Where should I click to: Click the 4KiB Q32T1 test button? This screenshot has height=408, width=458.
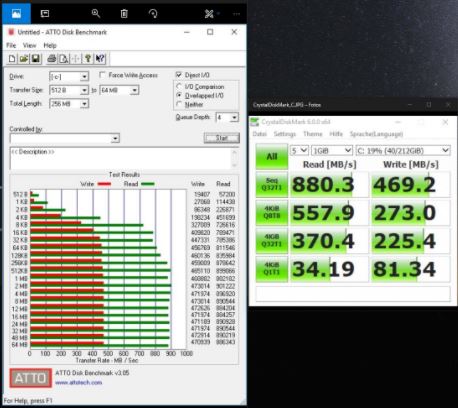coord(272,241)
